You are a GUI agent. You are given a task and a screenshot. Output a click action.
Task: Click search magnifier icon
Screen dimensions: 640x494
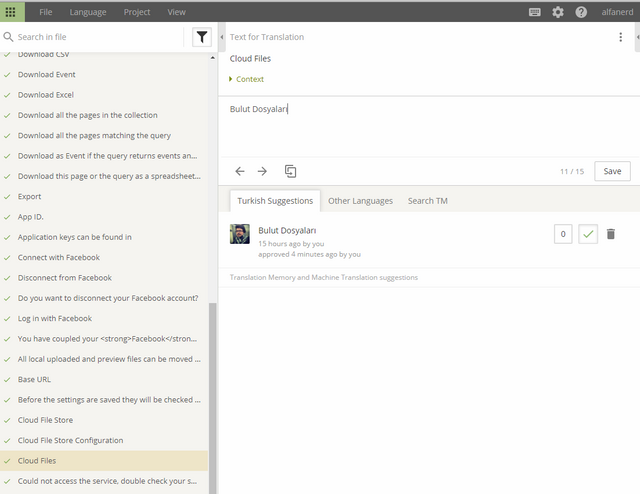(8, 37)
